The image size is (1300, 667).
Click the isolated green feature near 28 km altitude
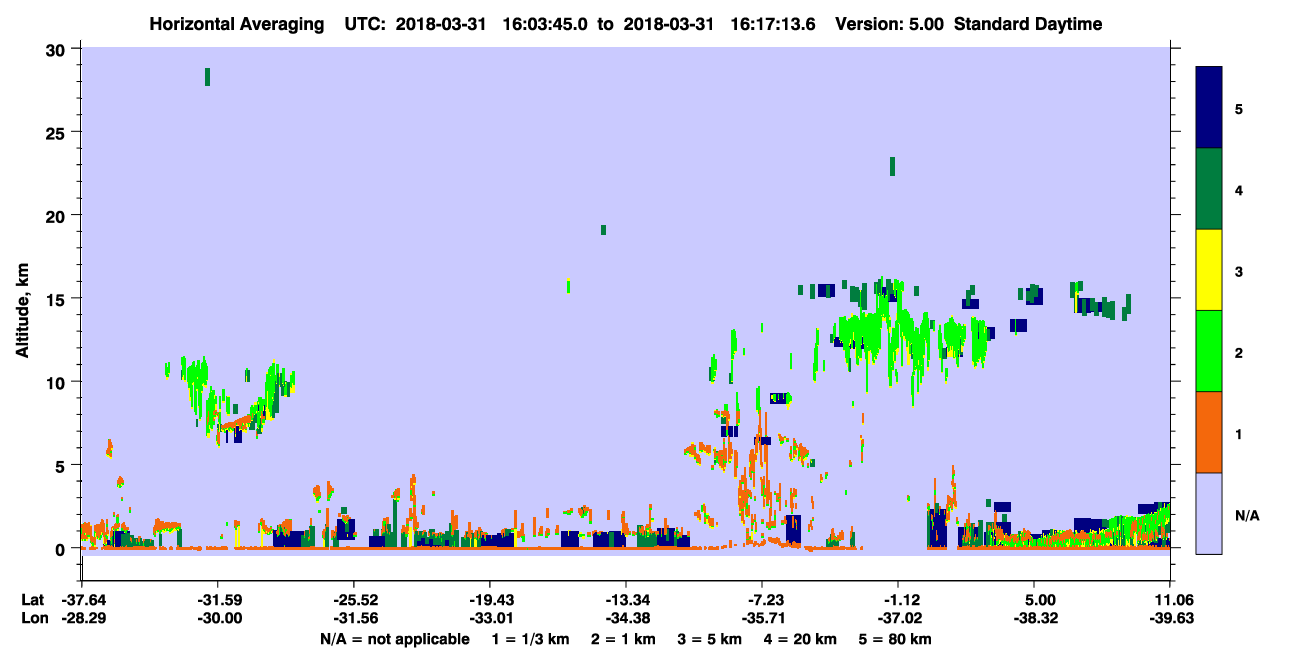(x=207, y=77)
